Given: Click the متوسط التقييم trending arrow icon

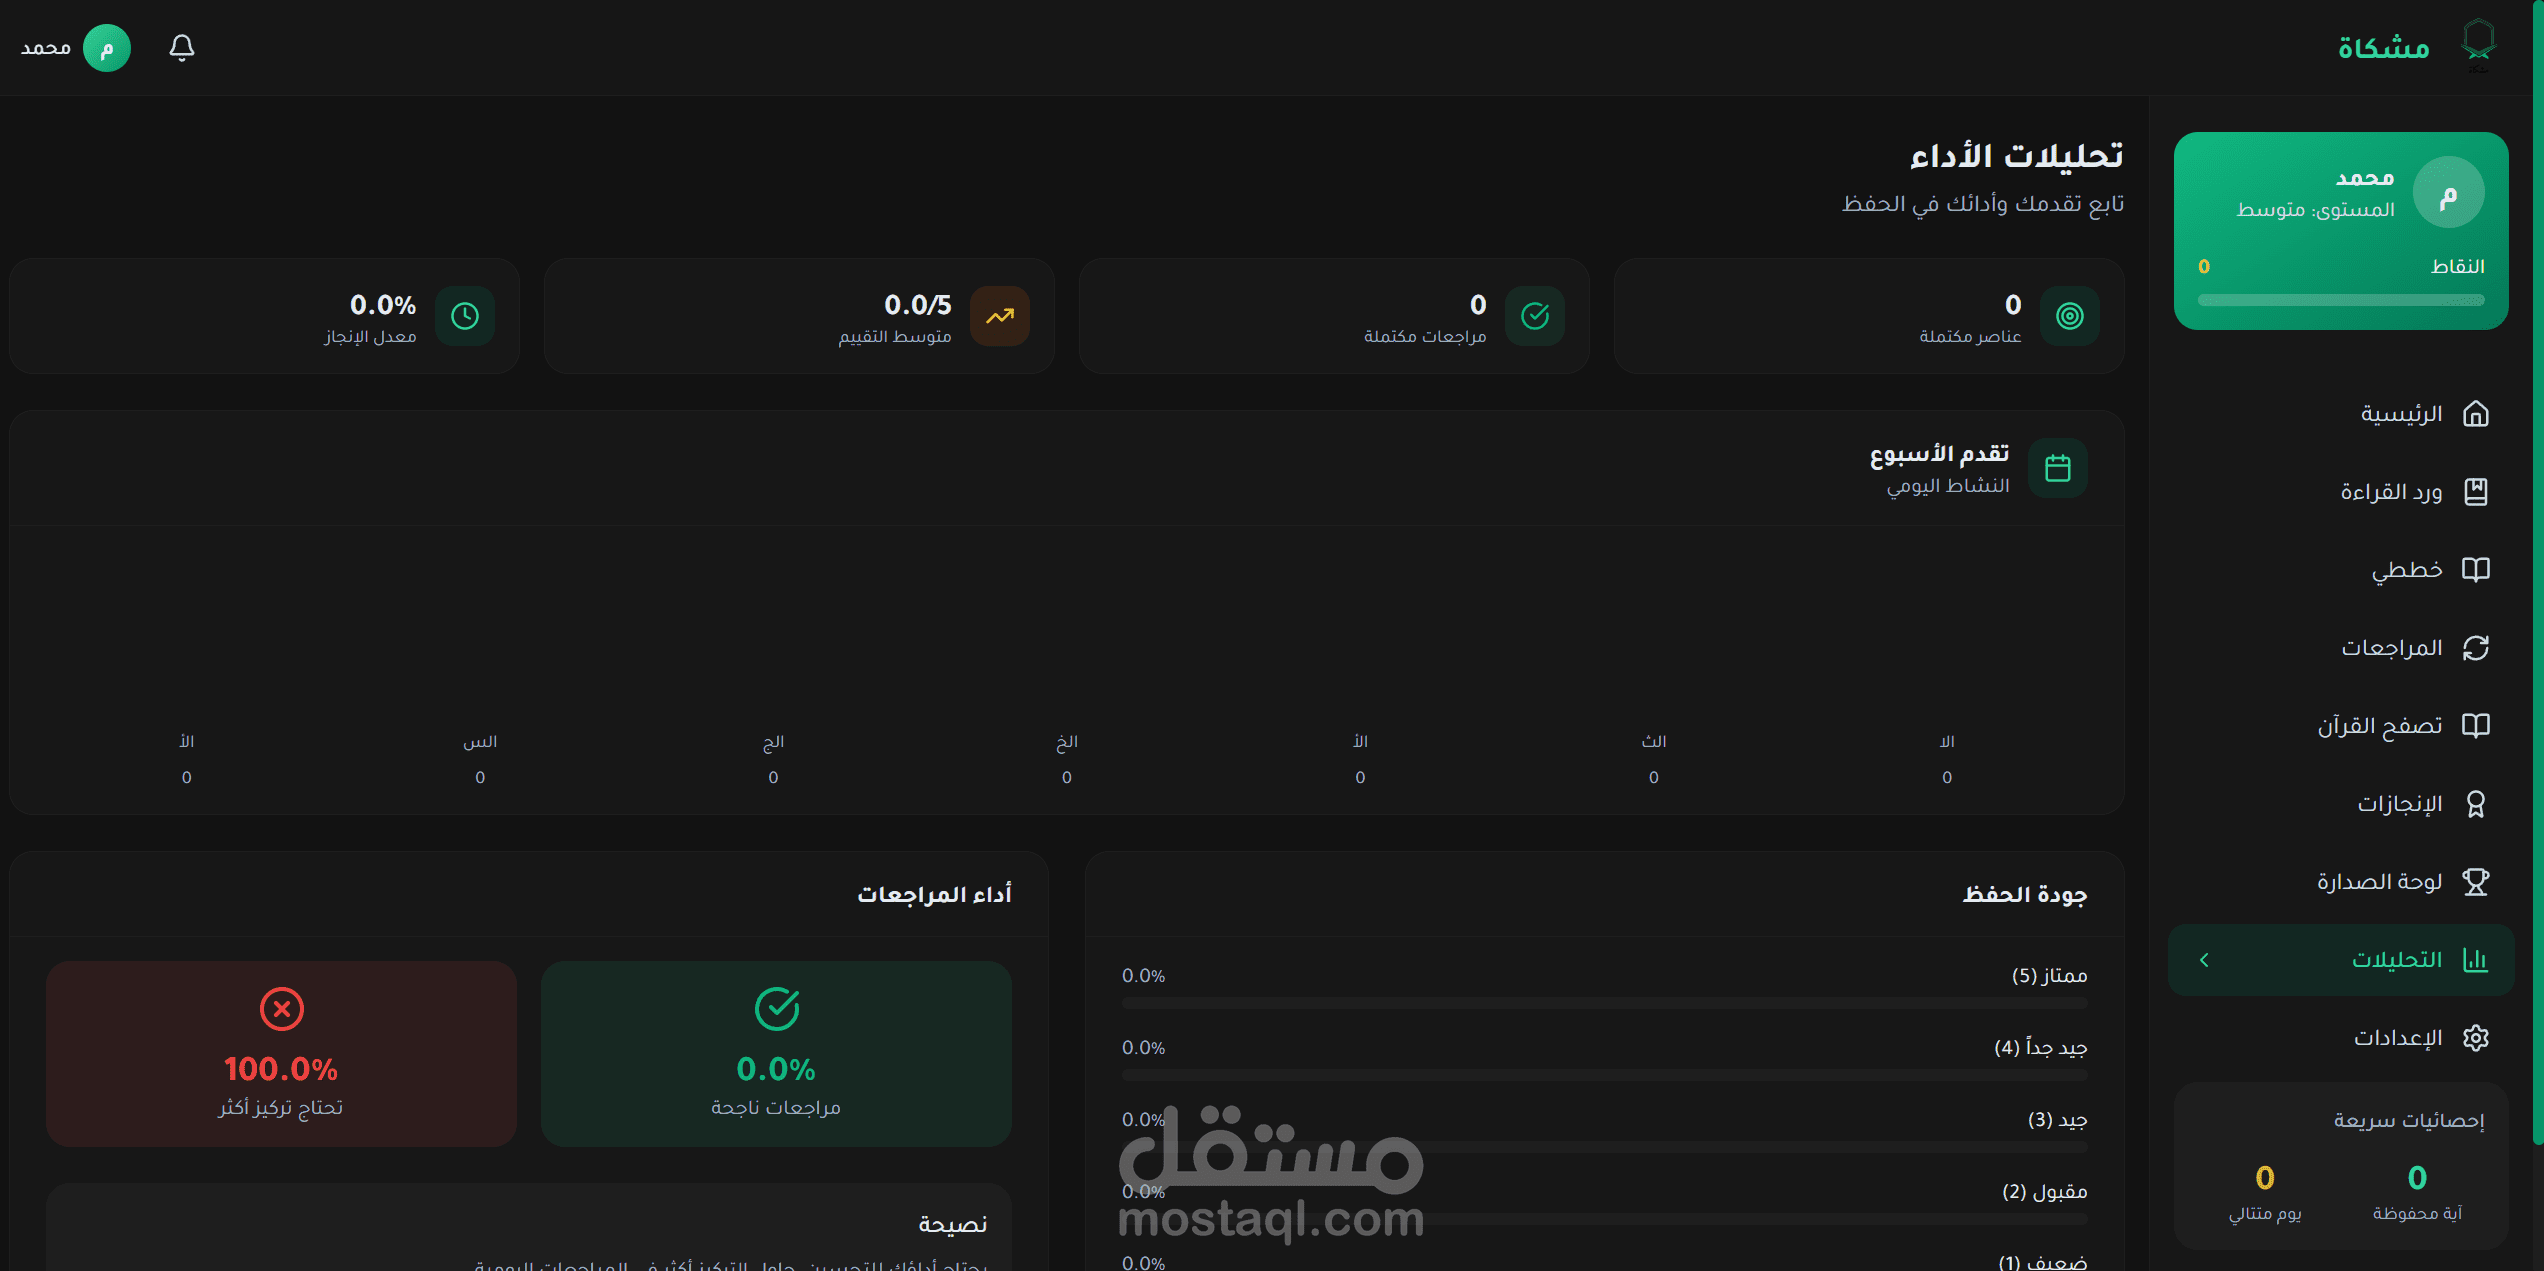Looking at the screenshot, I should pyautogui.click(x=999, y=316).
